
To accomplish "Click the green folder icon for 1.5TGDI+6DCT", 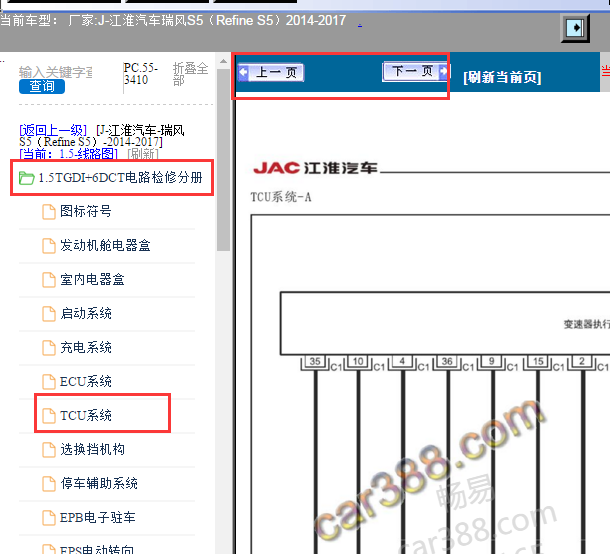I will pyautogui.click(x=27, y=178).
